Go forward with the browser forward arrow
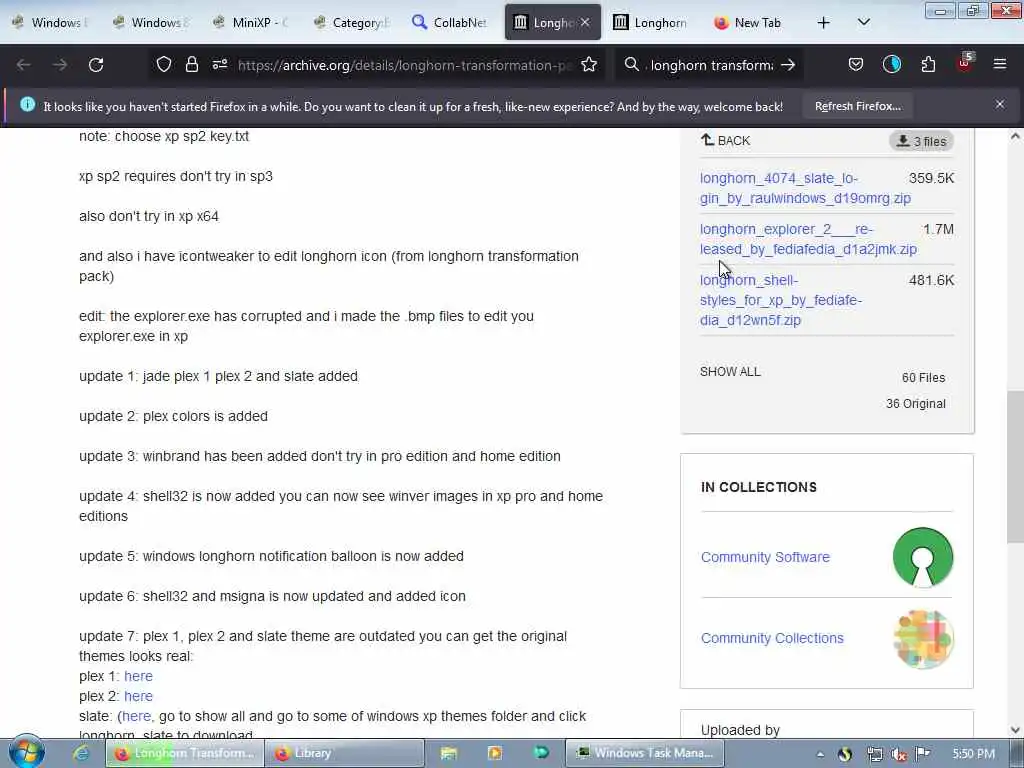The height and width of the screenshot is (768, 1024). (x=60, y=65)
